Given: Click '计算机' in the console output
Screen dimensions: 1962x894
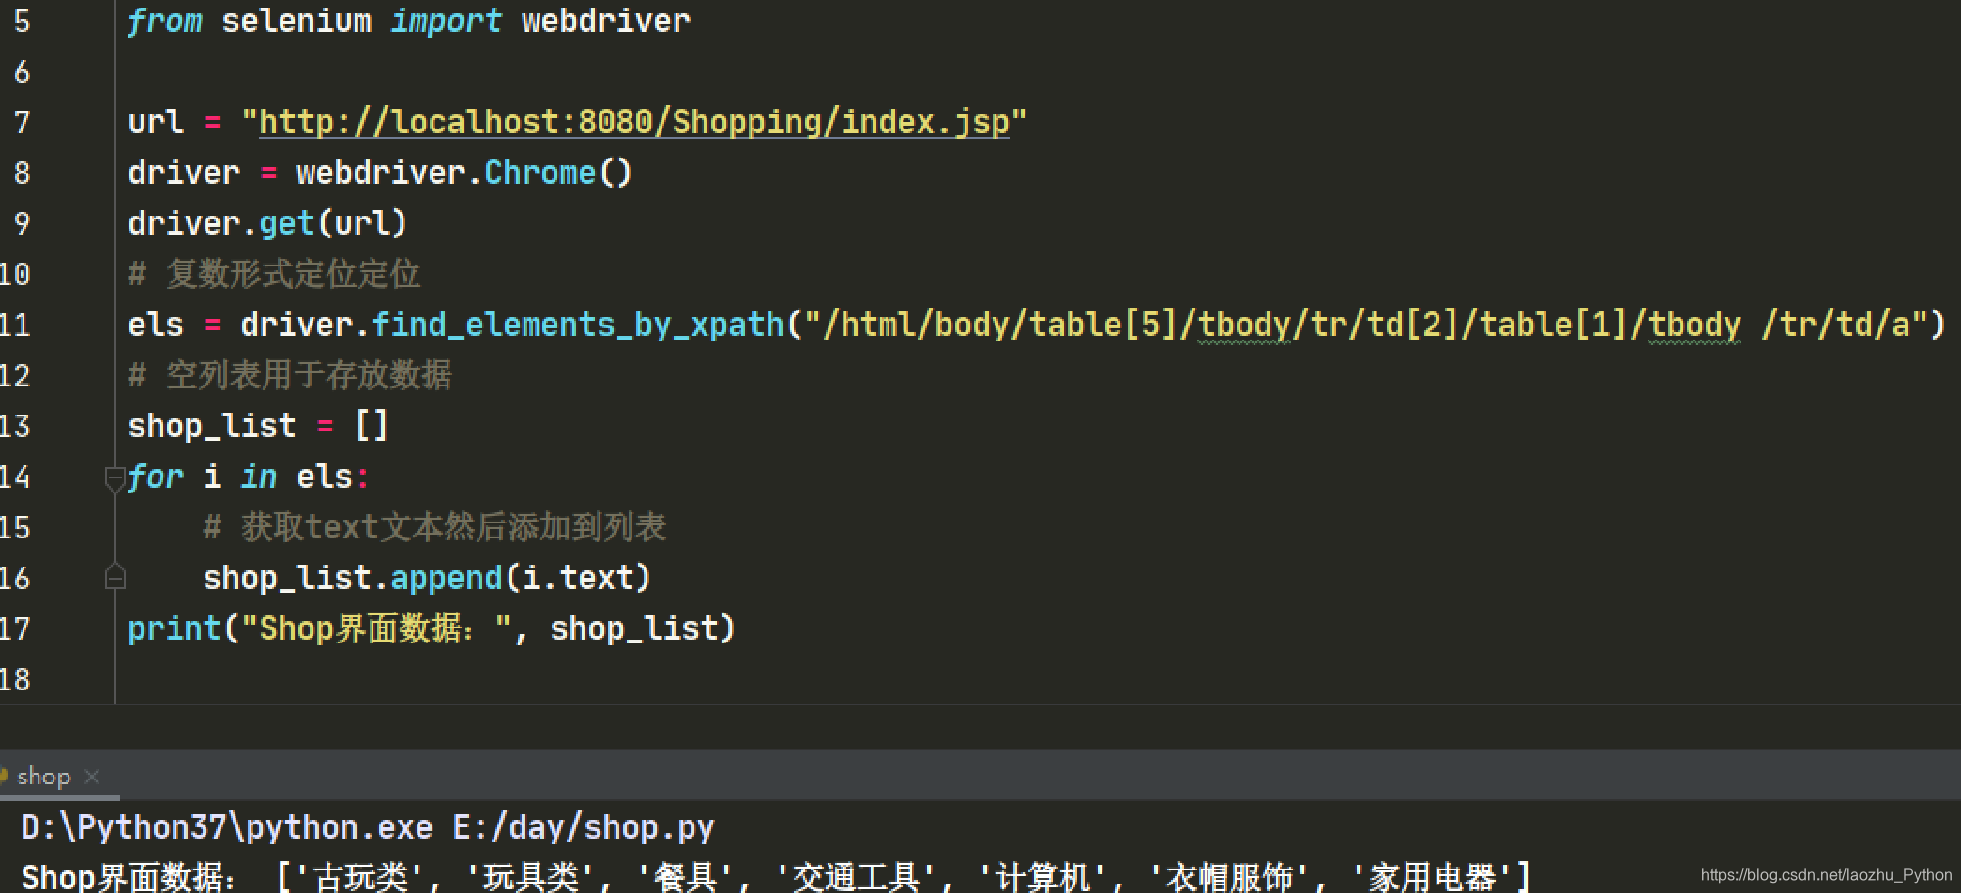Looking at the screenshot, I should tap(1042, 877).
